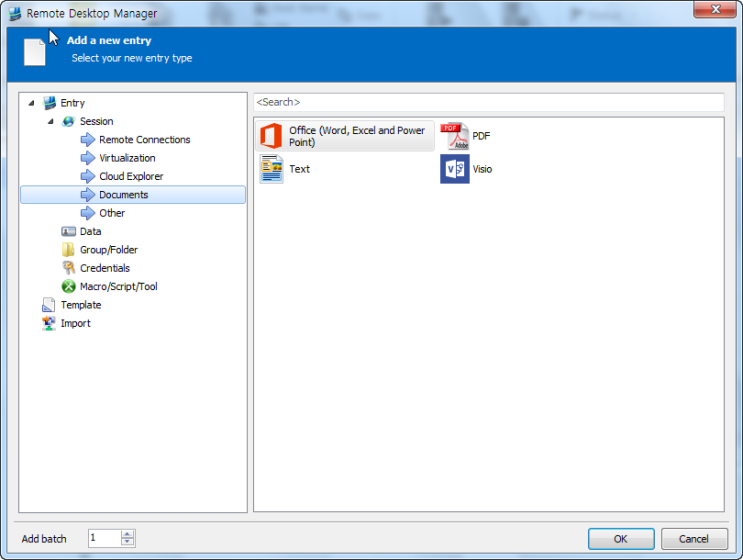
Task: Open Template in the tree
Action: pyautogui.click(x=81, y=305)
